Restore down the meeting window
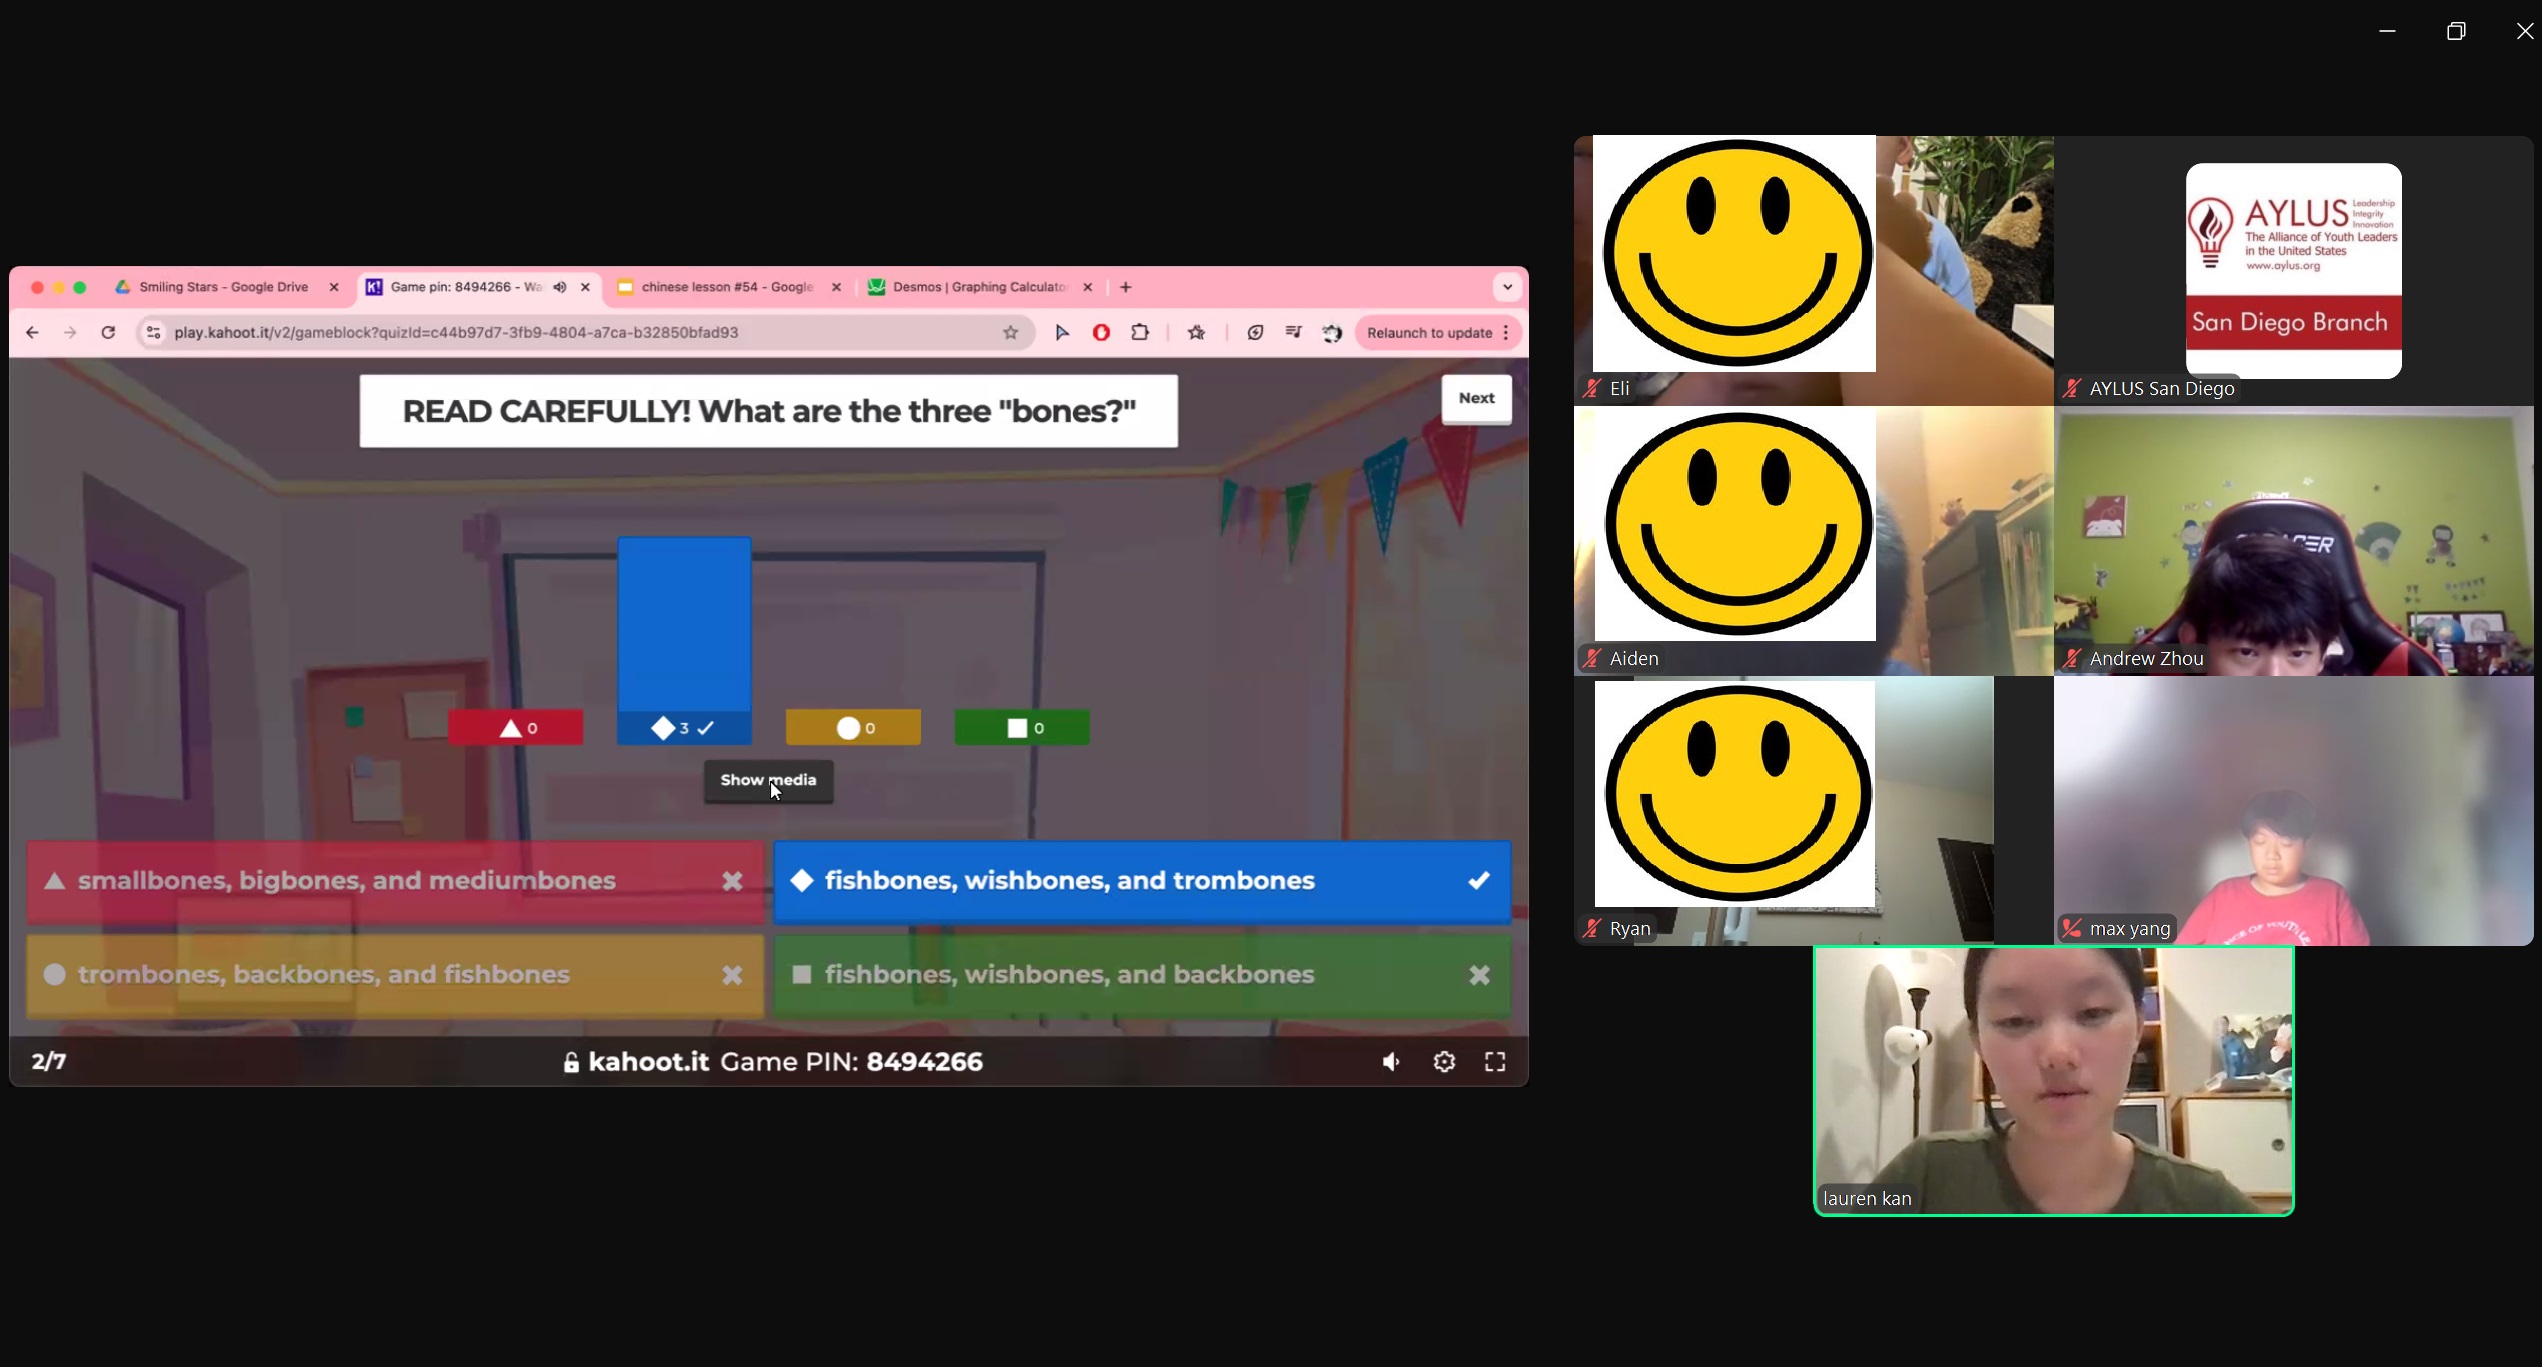Viewport: 2542px width, 1367px height. pos(2456,31)
